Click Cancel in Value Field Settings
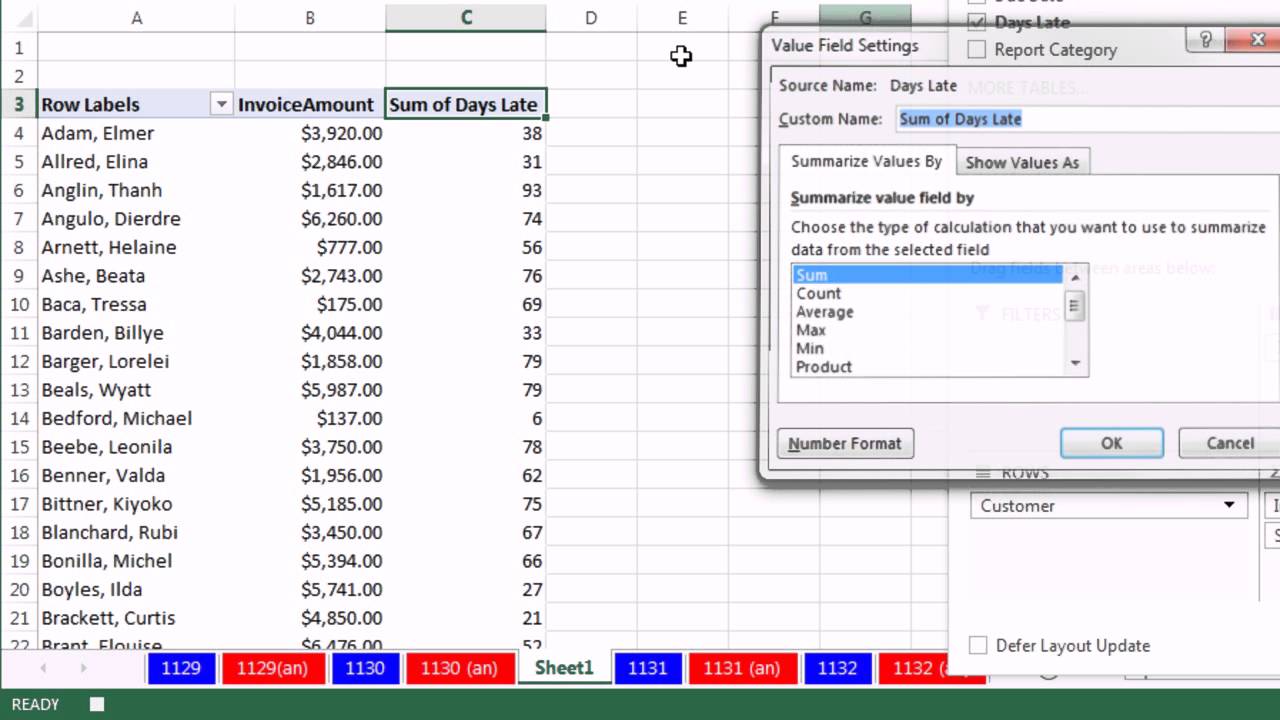This screenshot has height=720, width=1280. coord(1229,443)
